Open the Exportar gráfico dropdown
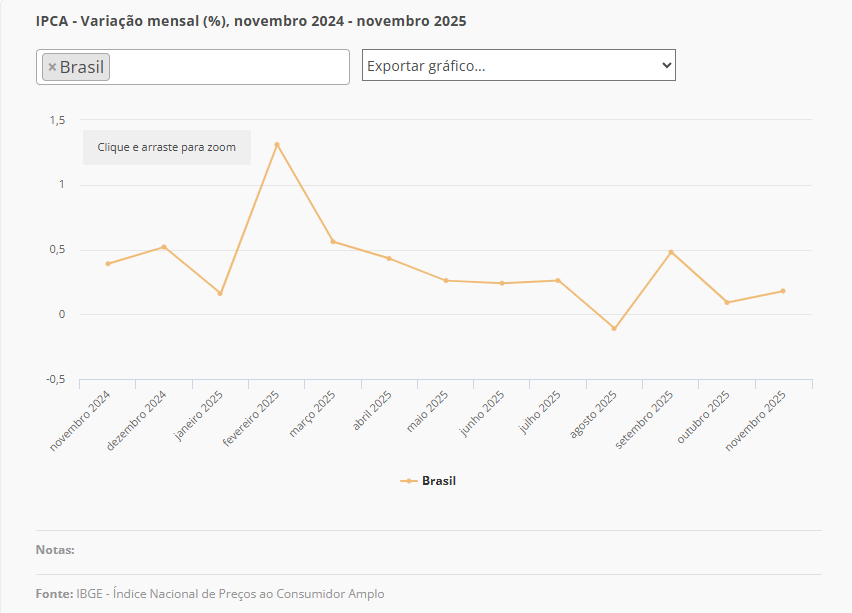852x613 pixels. 518,65
